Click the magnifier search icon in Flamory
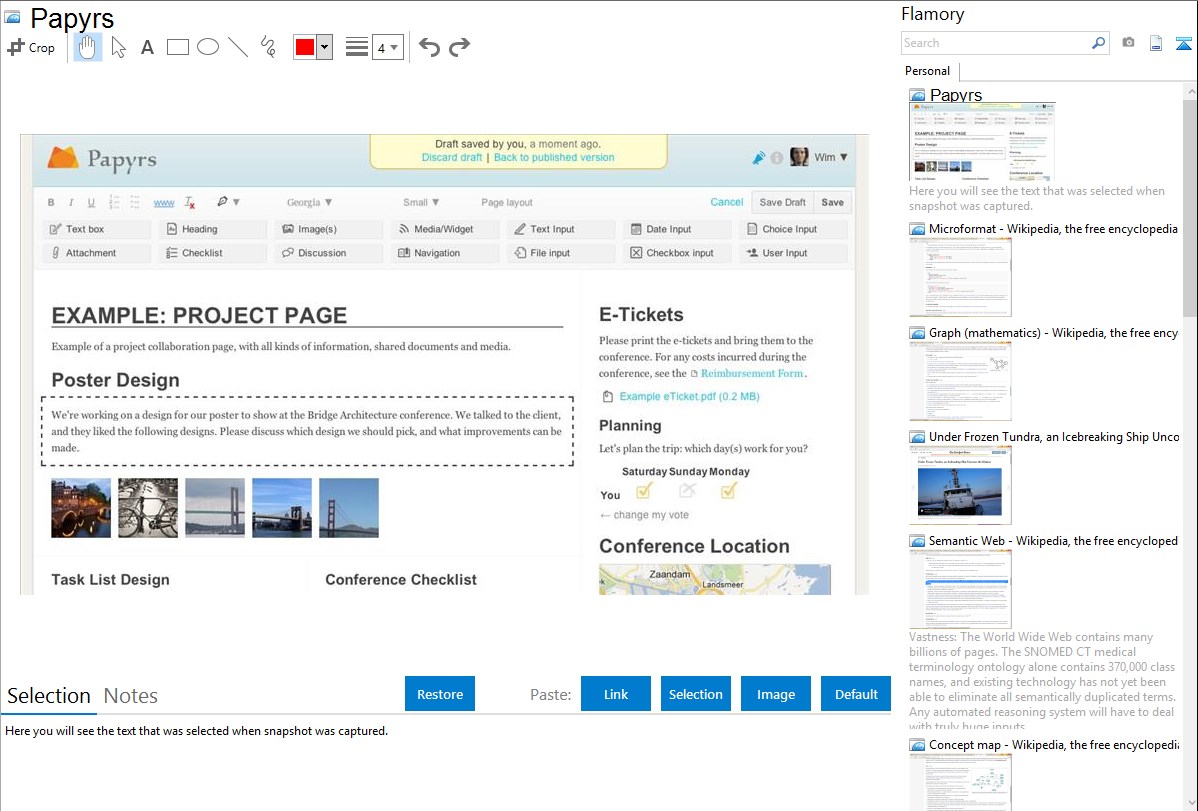The width and height of the screenshot is (1198, 811). pos(1098,43)
